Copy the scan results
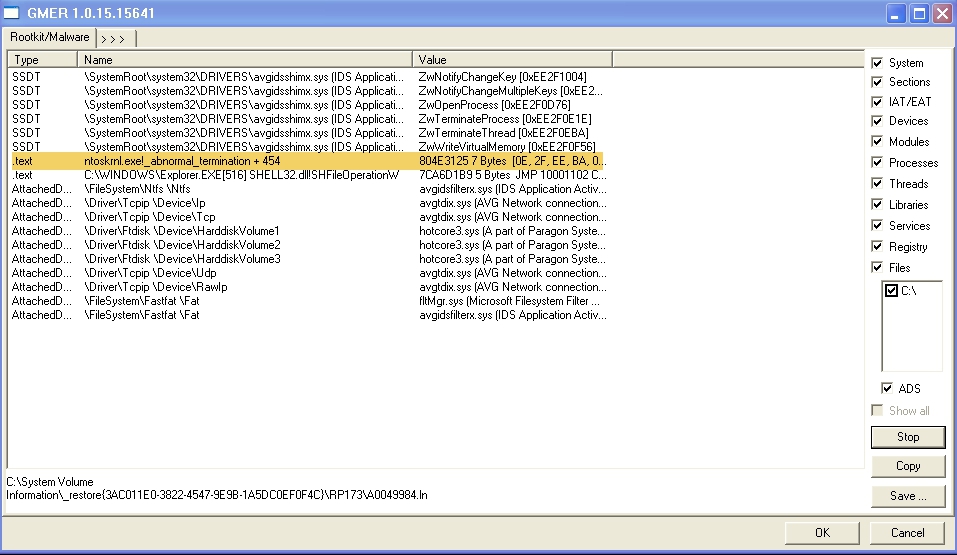This screenshot has width=957, height=555. (x=908, y=466)
